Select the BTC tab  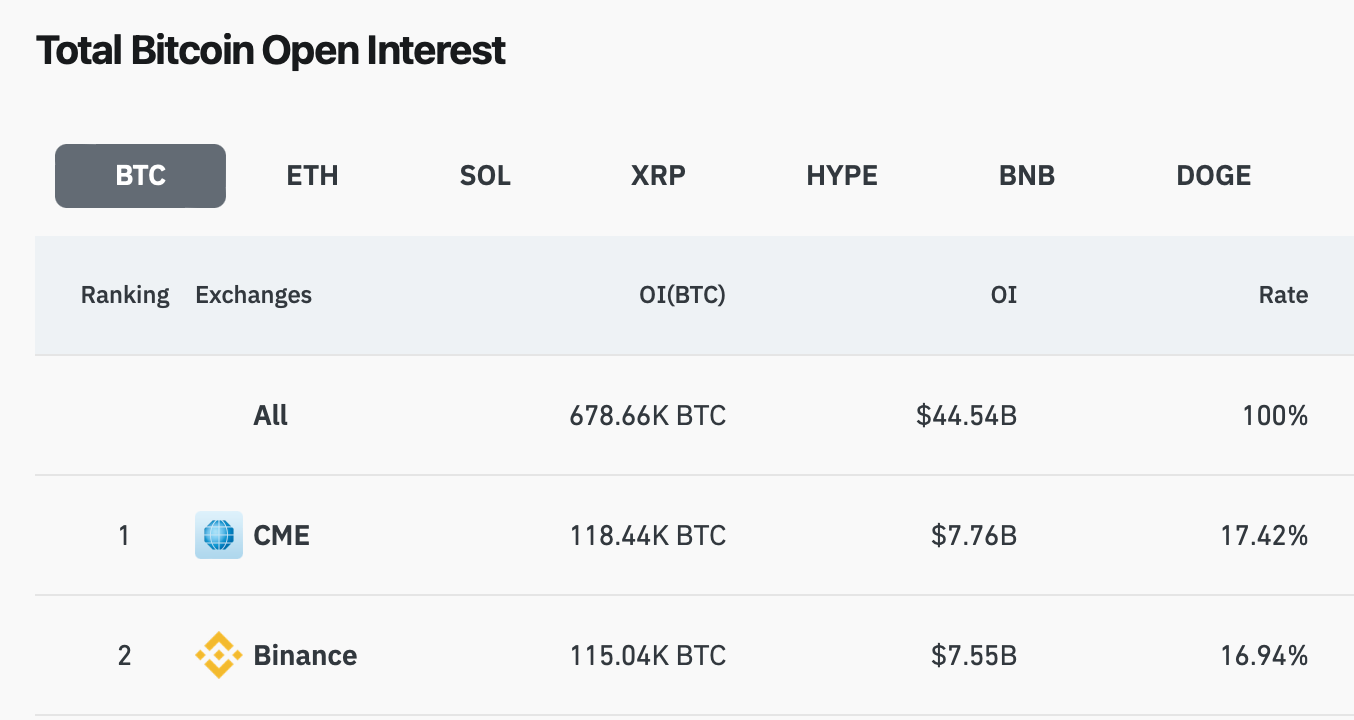click(140, 176)
